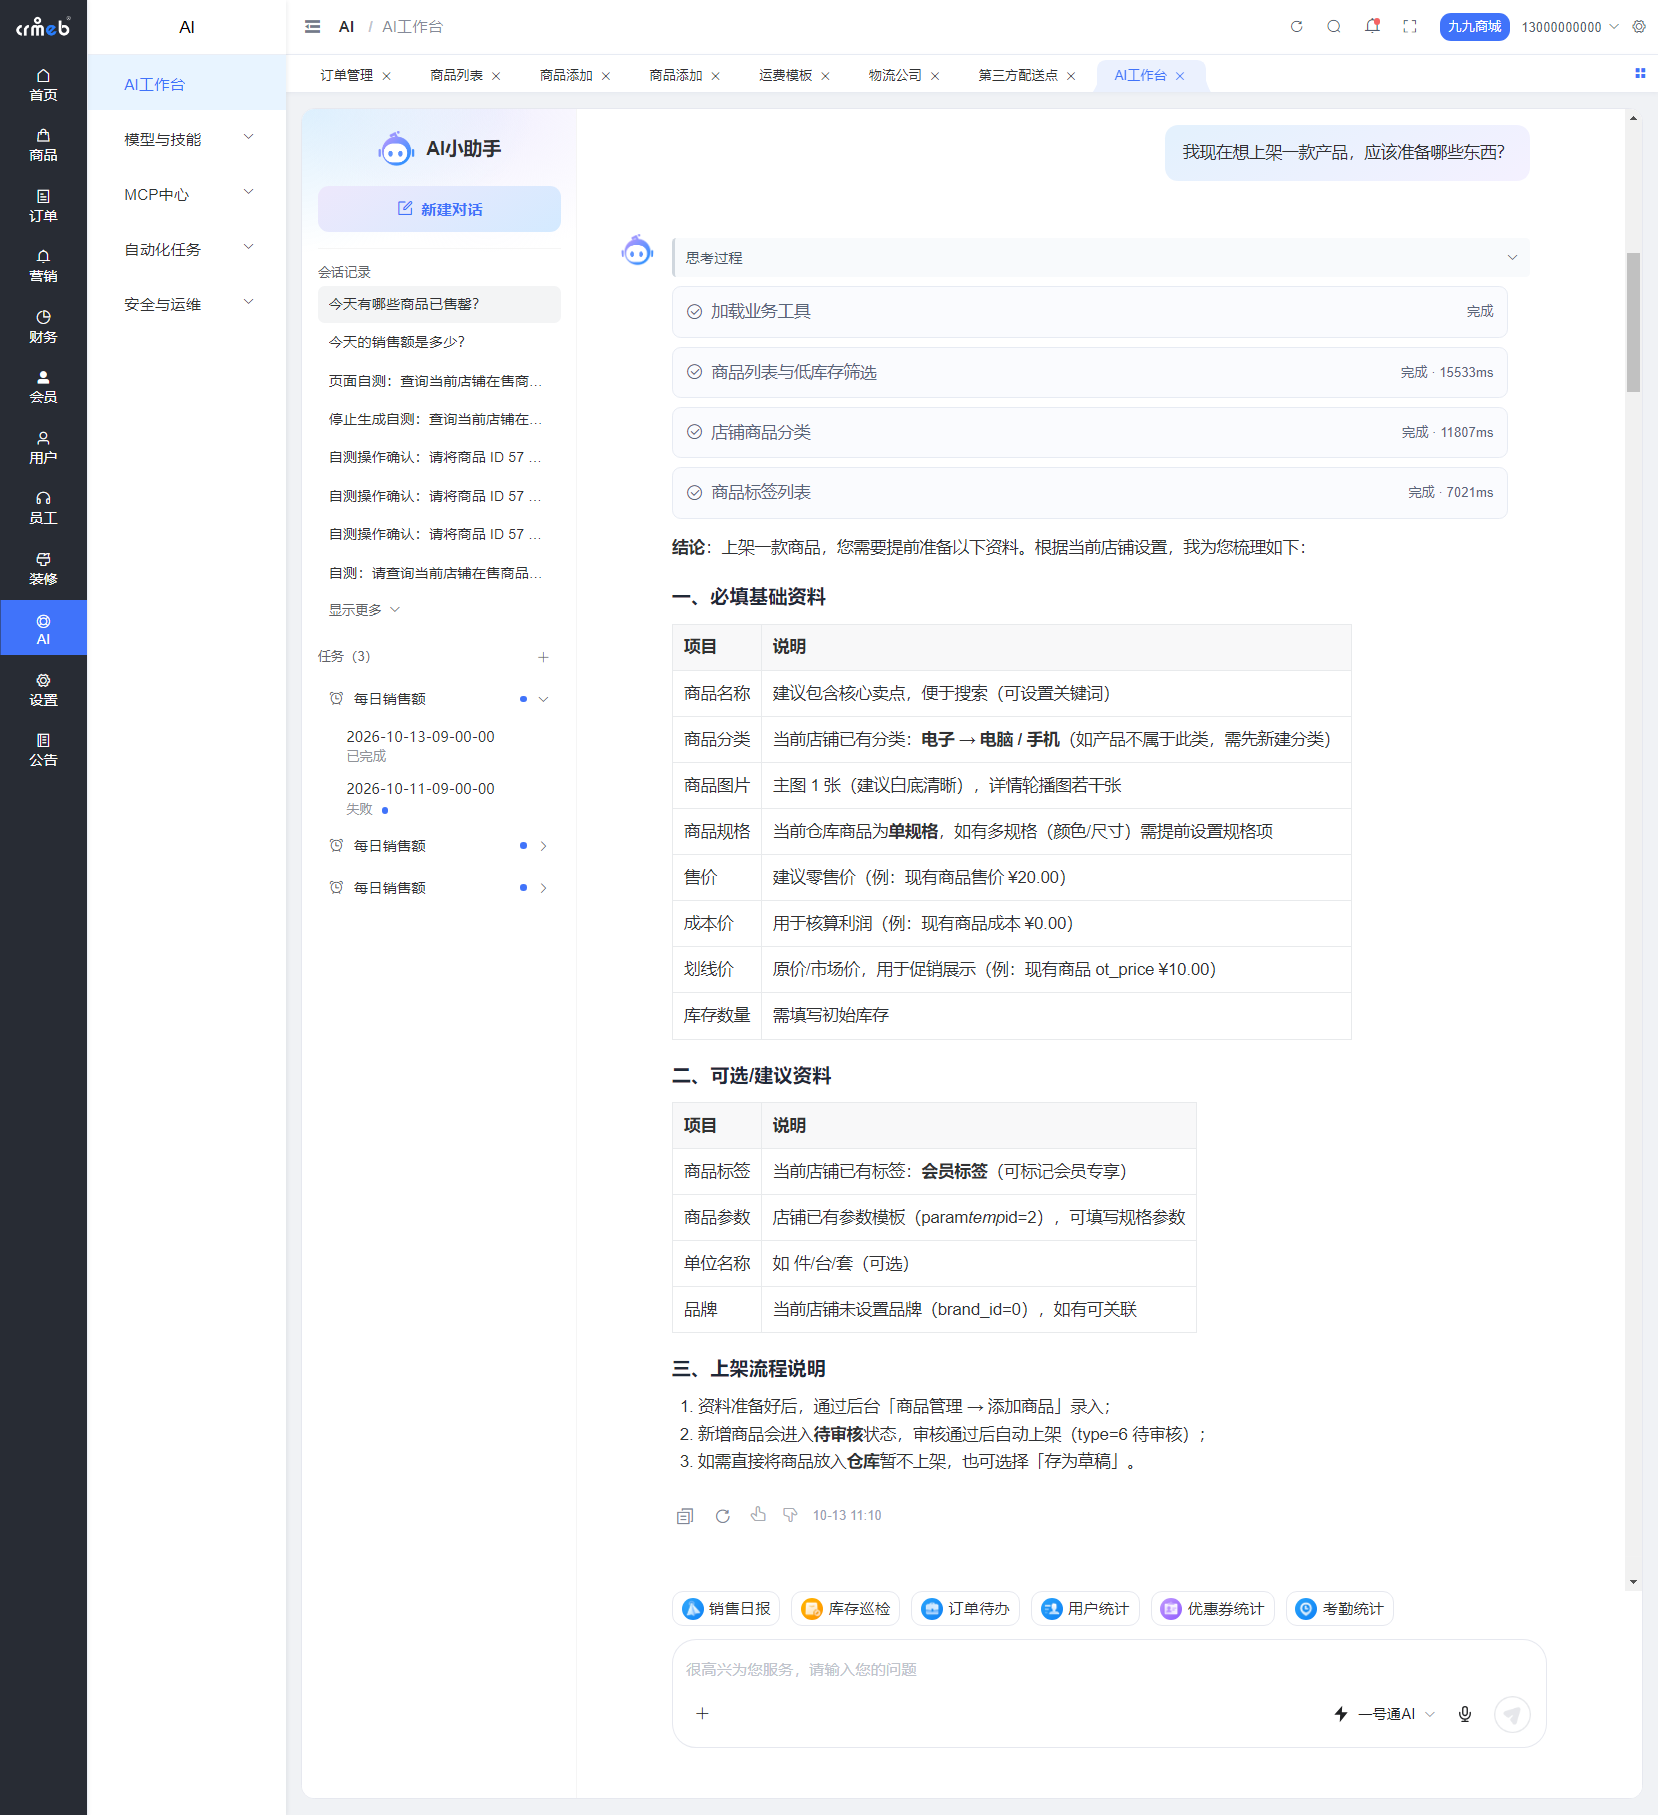Open the 公告 announcements sidebar icon
This screenshot has height=1815, width=1658.
(43, 750)
